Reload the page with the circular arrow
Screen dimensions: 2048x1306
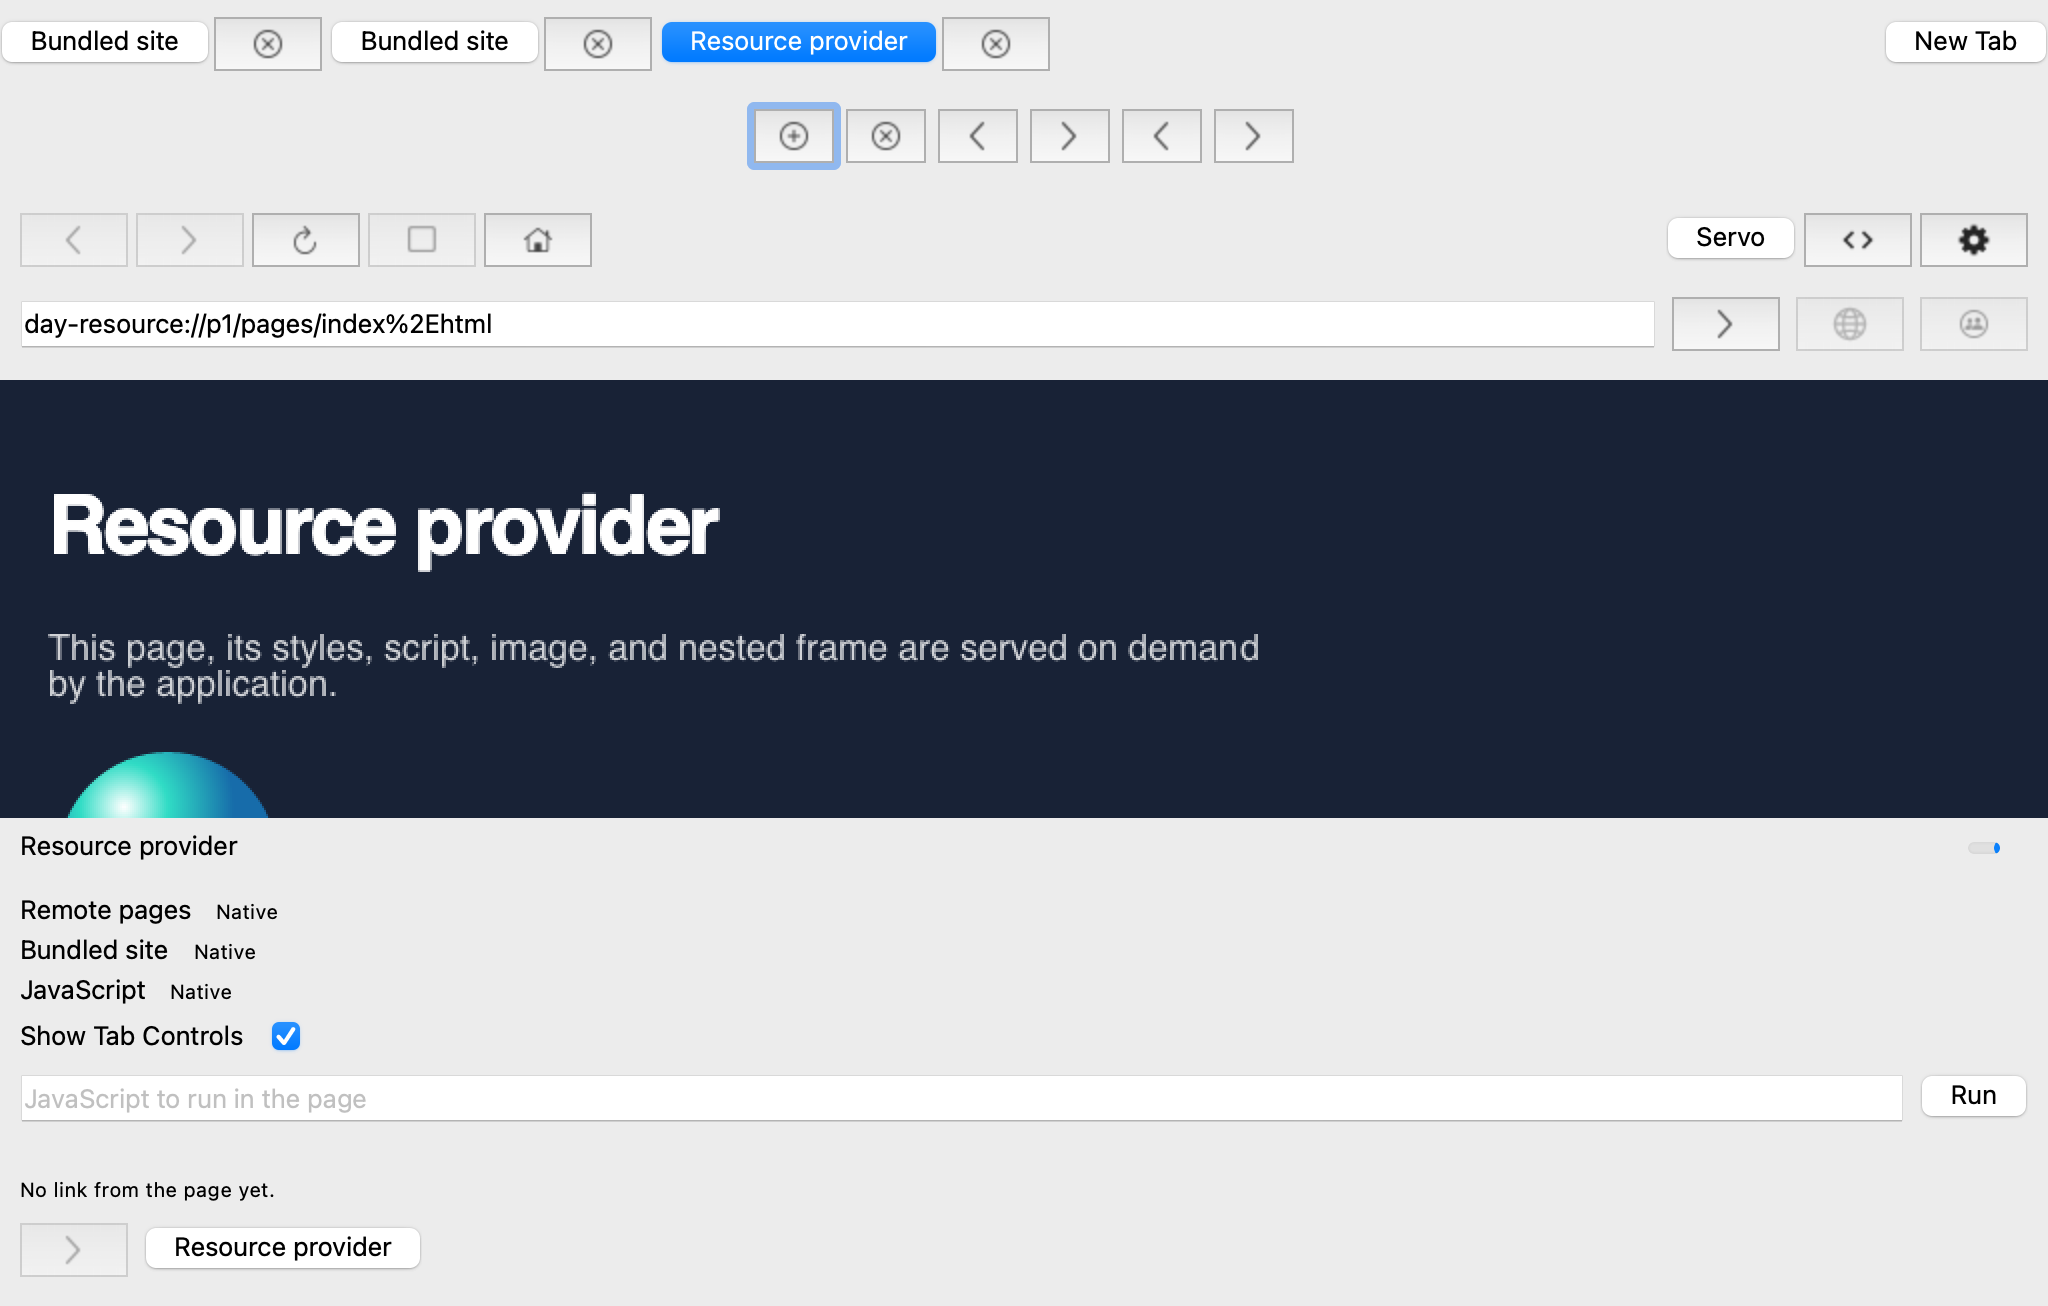click(306, 240)
